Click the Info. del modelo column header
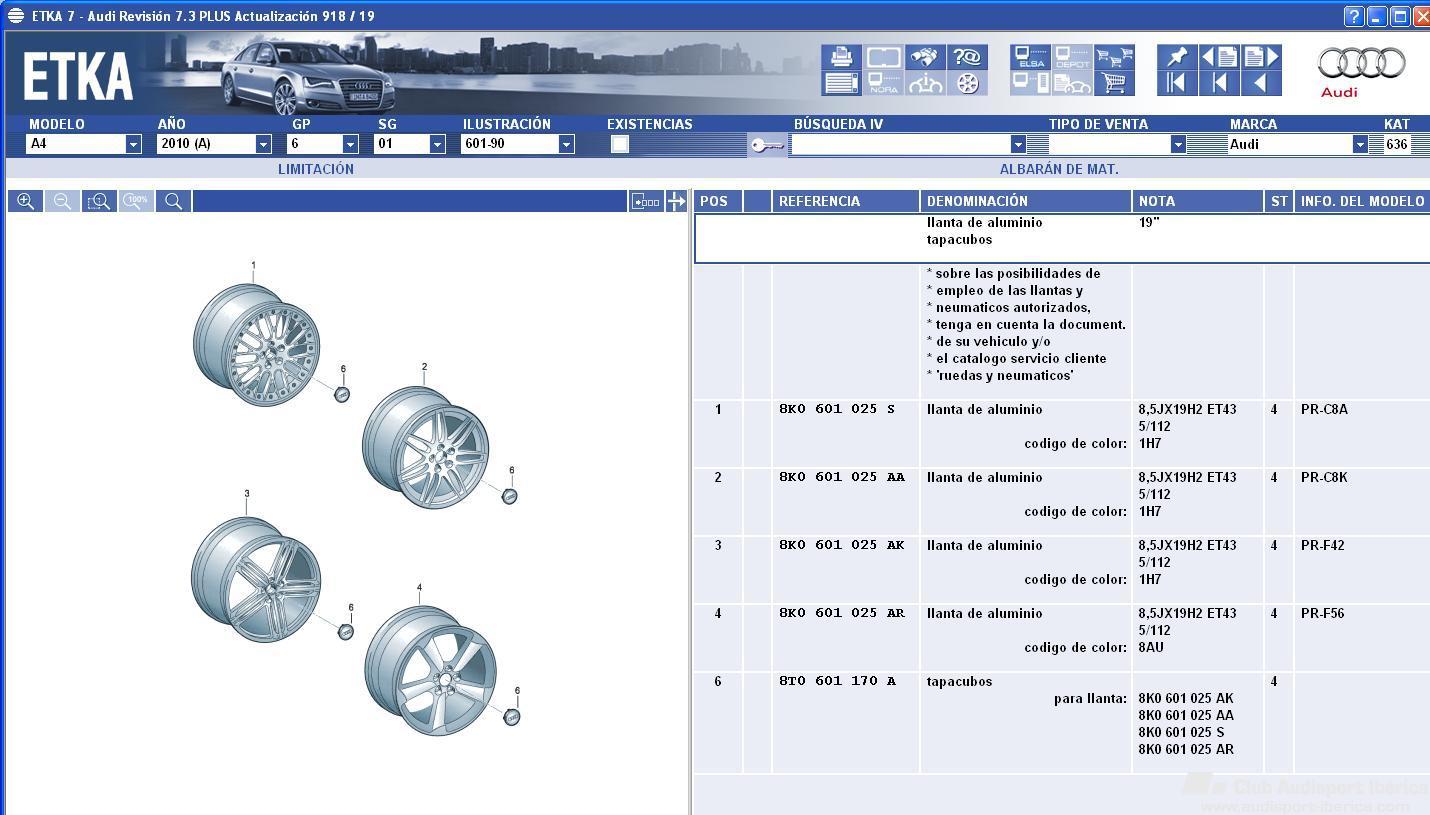Screen dimensions: 1430x815 [1362, 201]
